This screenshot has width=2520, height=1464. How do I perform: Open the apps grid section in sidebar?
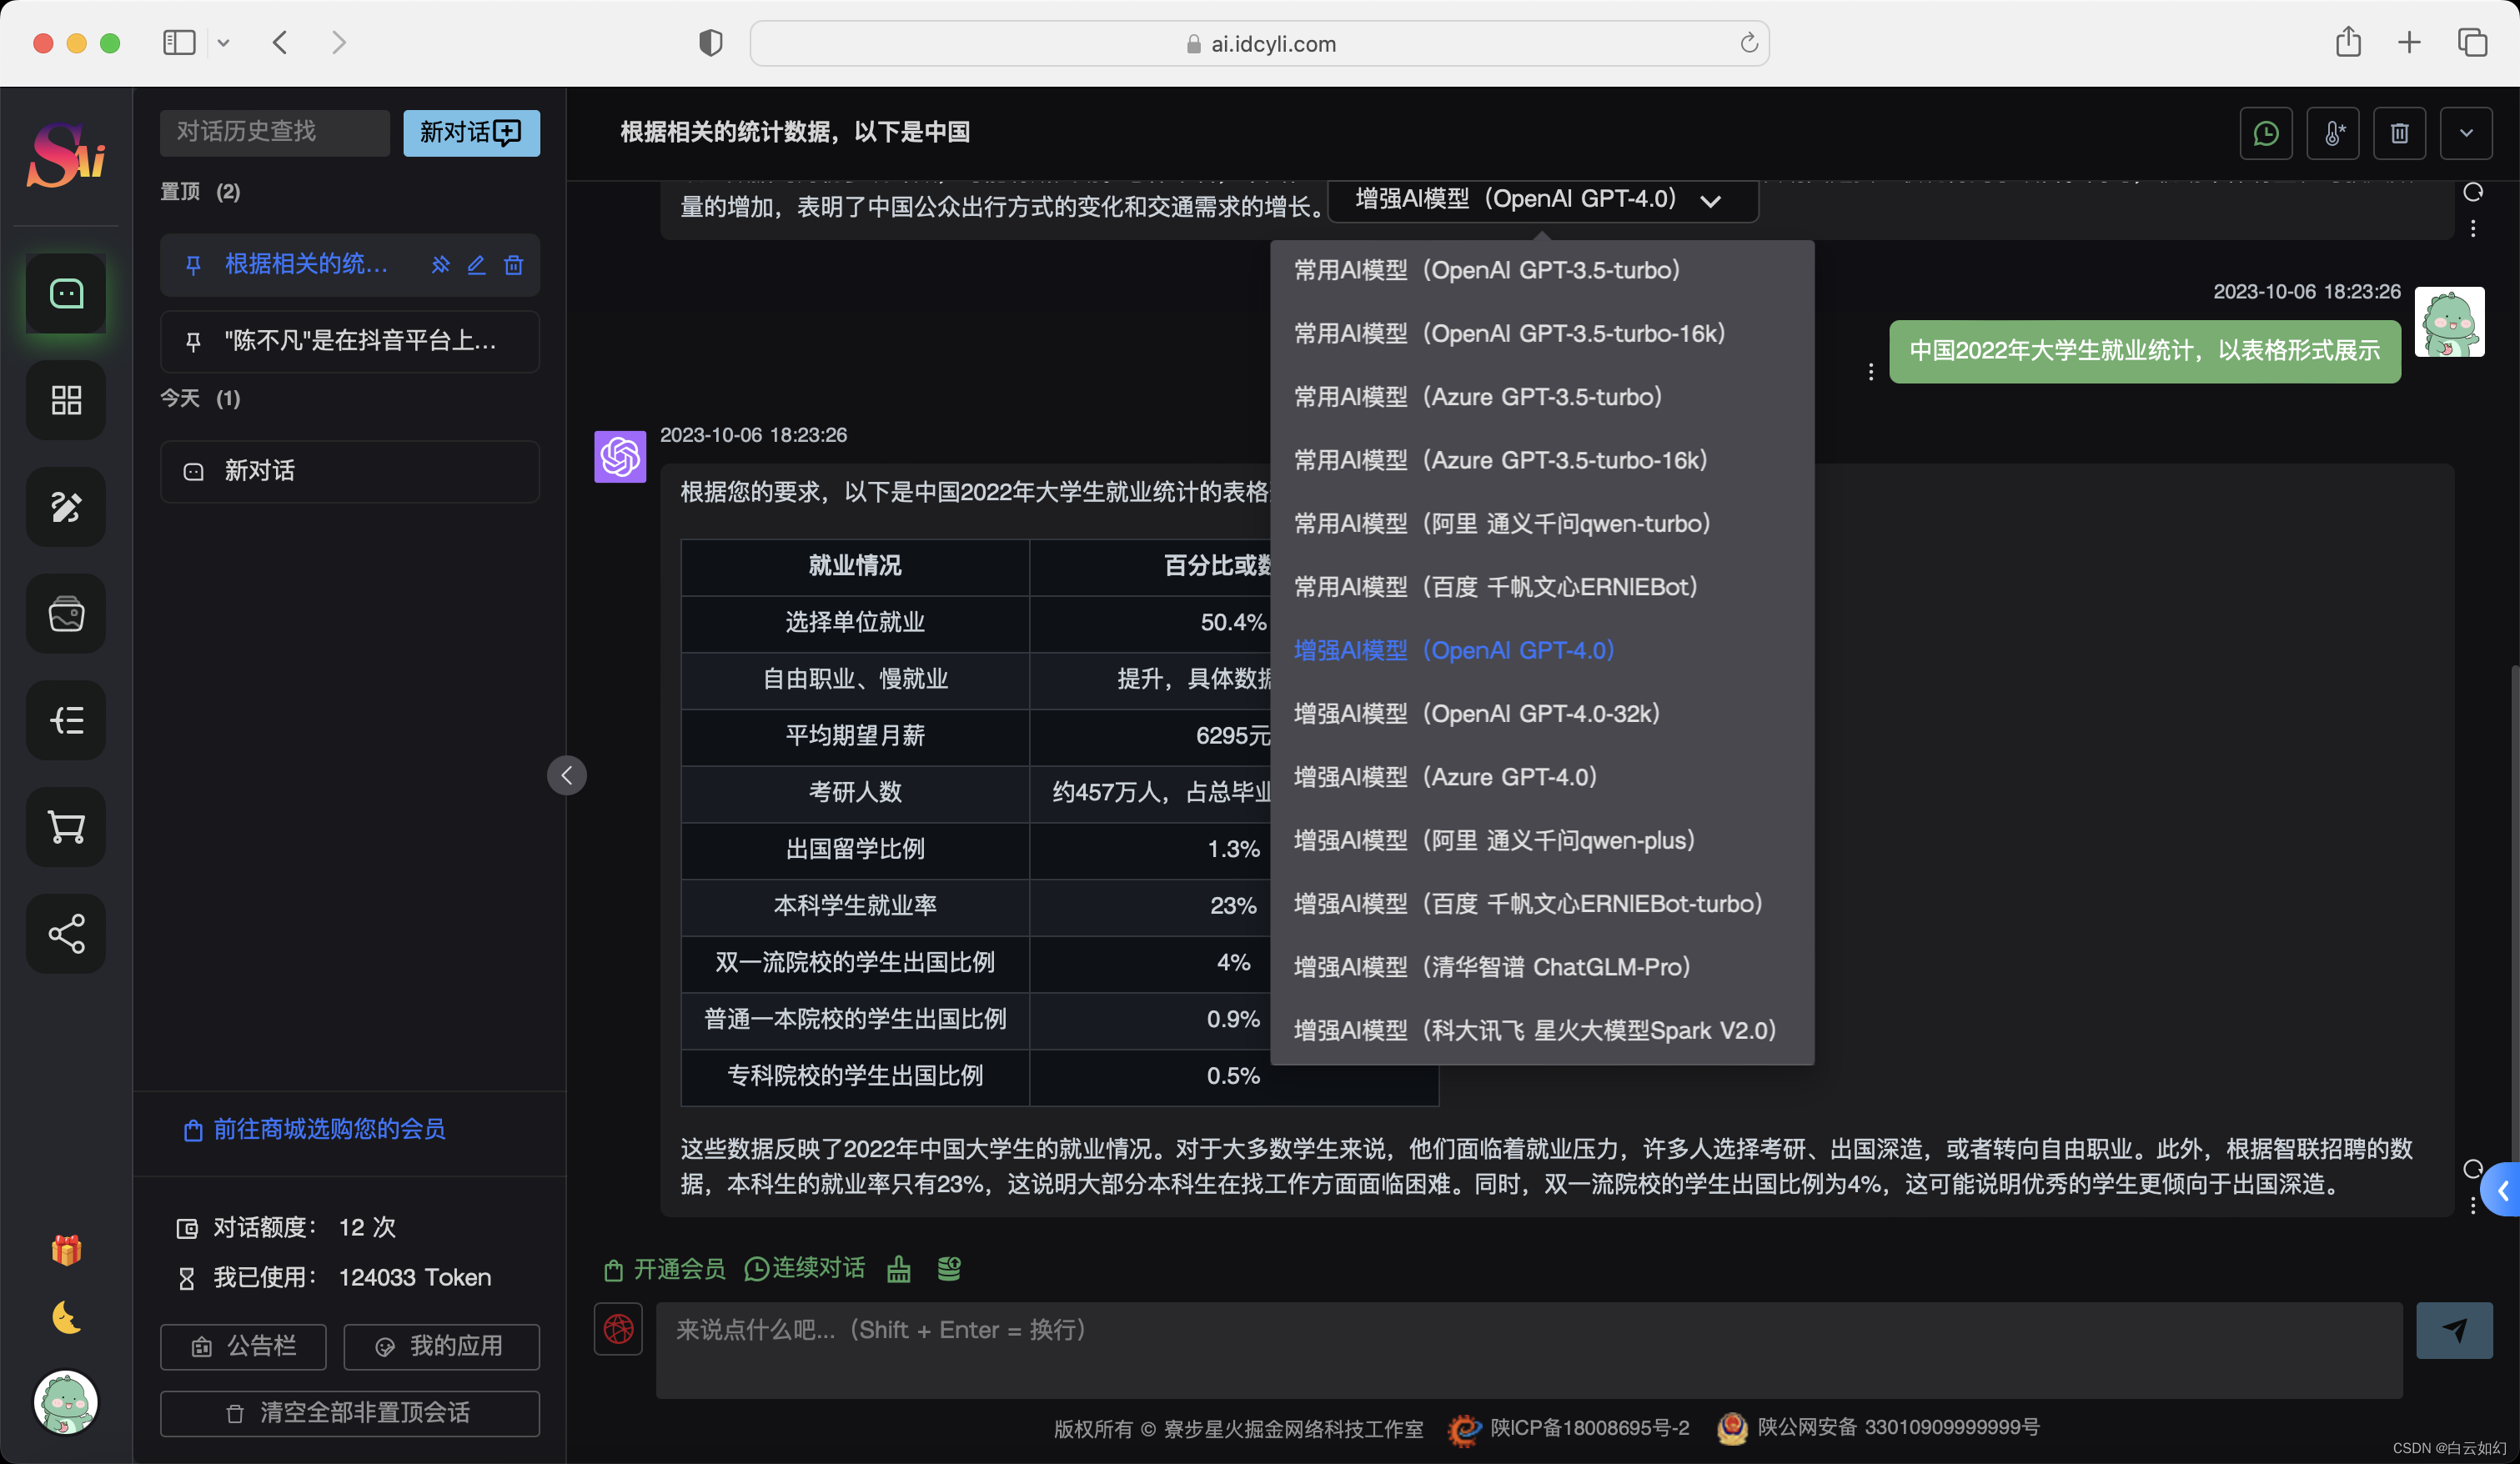(x=66, y=400)
